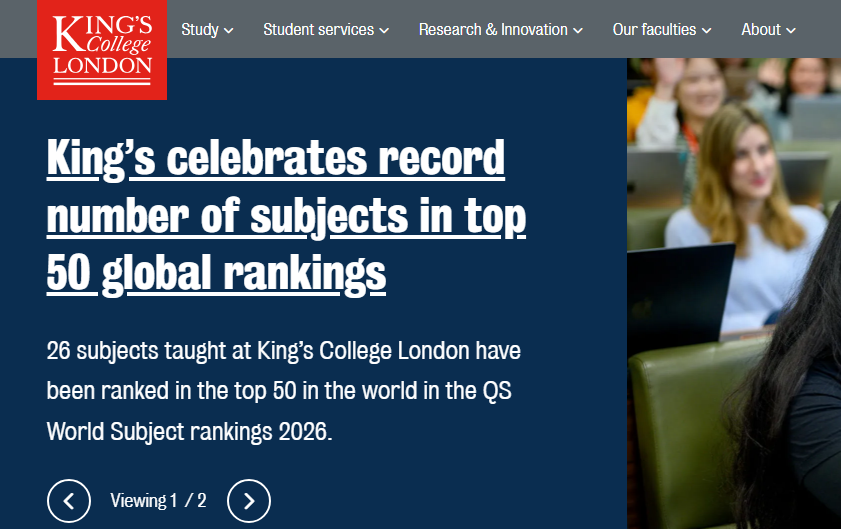Click the King's College London logo

[102, 49]
